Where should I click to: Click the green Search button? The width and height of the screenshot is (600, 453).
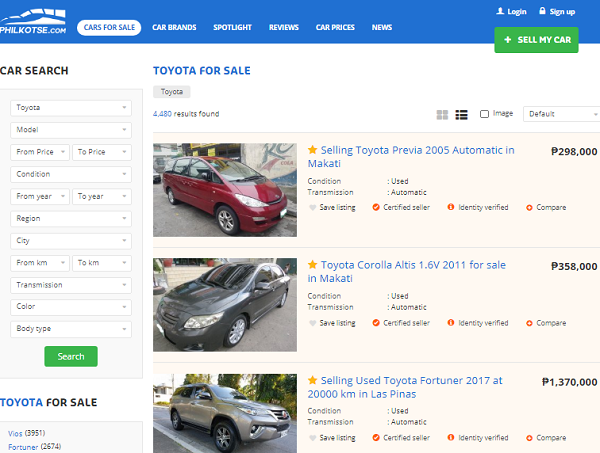coord(71,357)
